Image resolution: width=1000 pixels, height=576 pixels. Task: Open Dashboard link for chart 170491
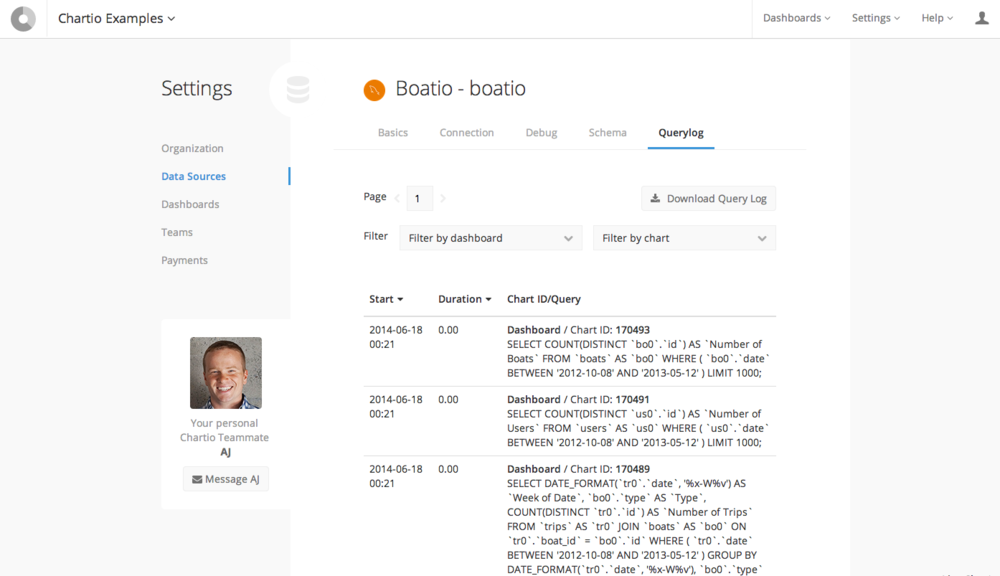coord(534,399)
